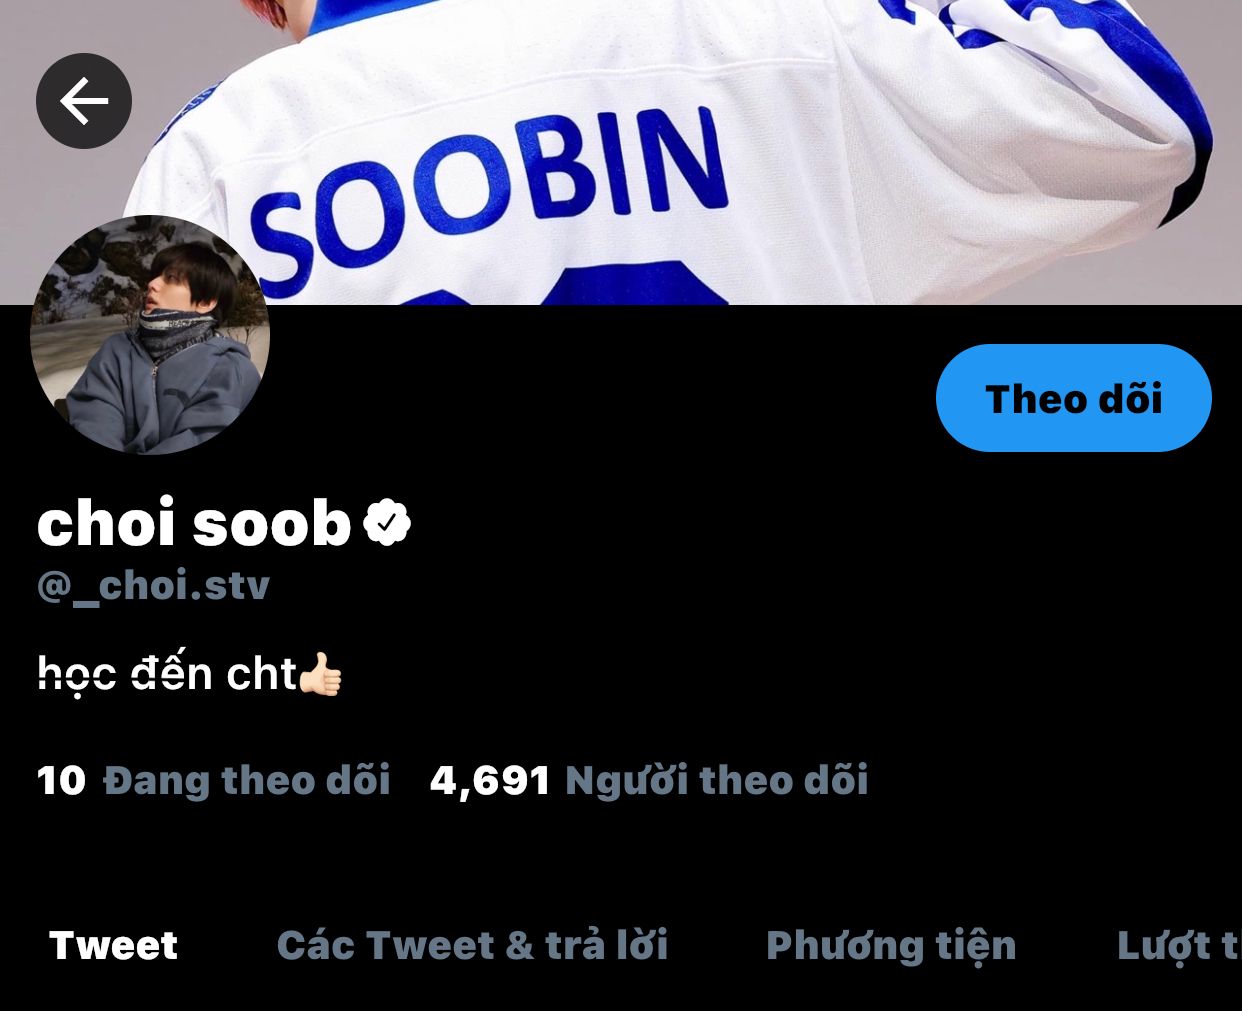Switch to Các Tweet & trả lời tab

pos(472,945)
